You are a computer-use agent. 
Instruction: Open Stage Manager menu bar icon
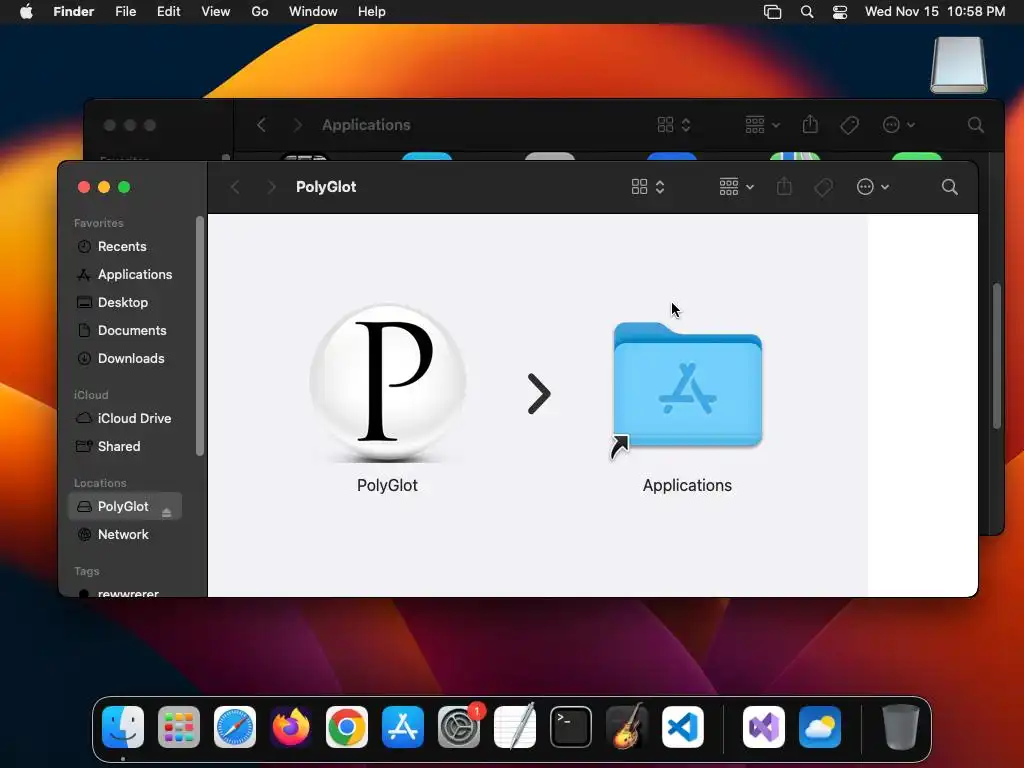click(773, 12)
